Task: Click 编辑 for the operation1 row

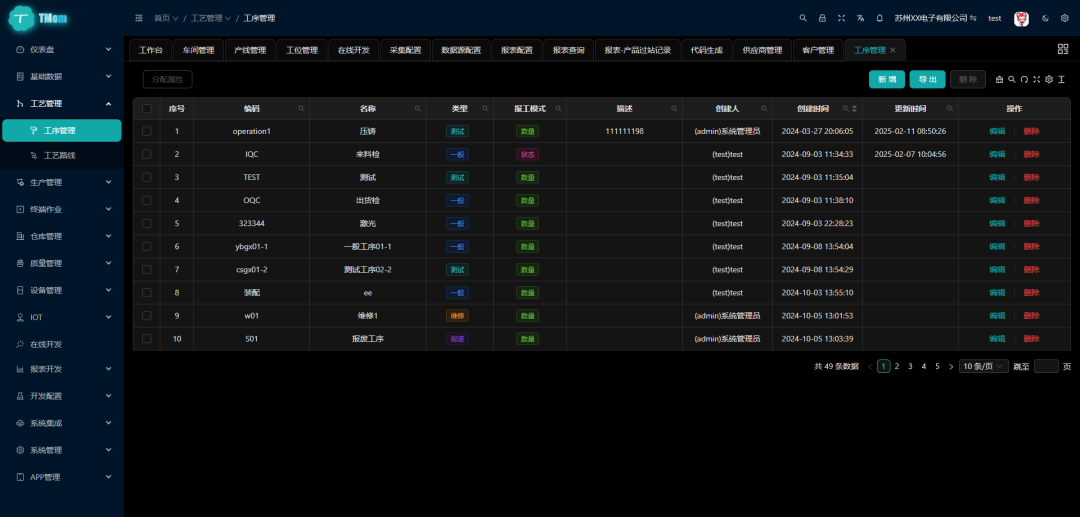Action: [997, 131]
